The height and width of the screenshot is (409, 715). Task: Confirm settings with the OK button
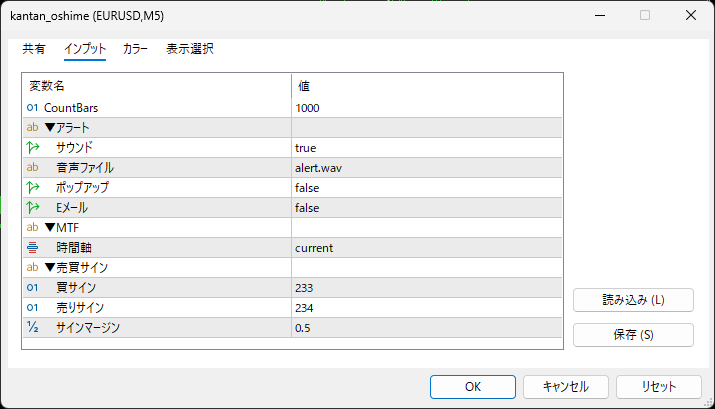point(472,387)
